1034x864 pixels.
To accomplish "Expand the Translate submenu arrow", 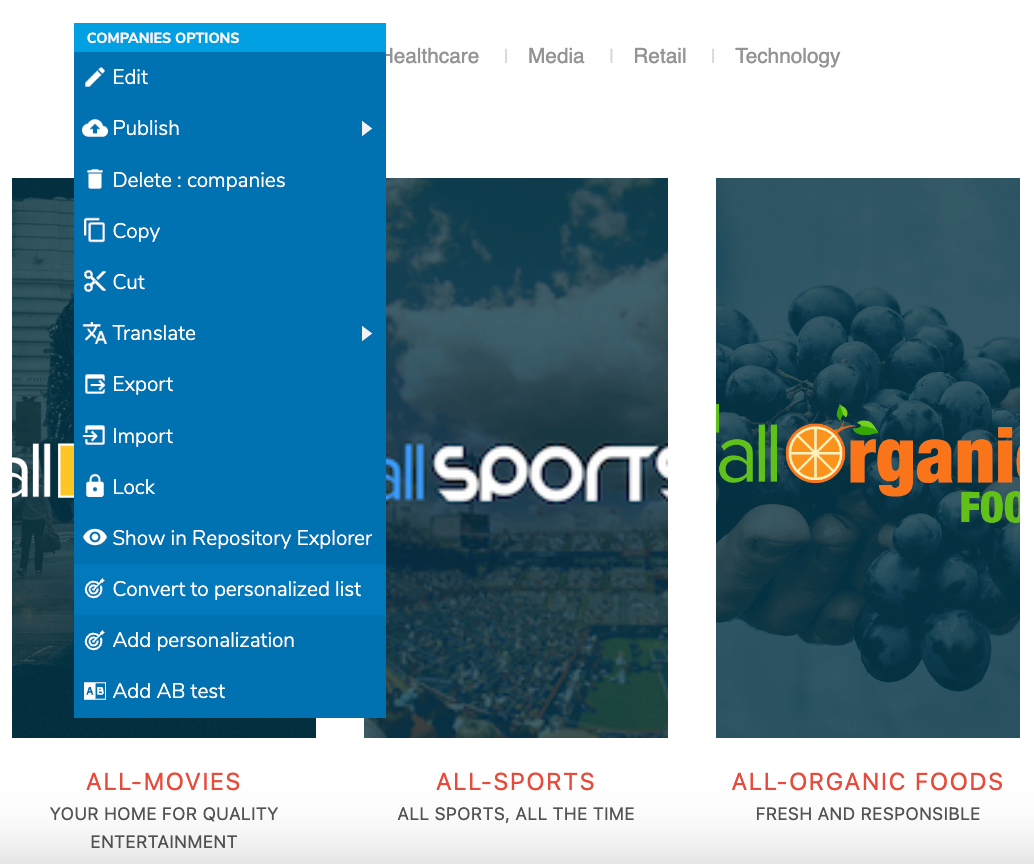I will (367, 333).
